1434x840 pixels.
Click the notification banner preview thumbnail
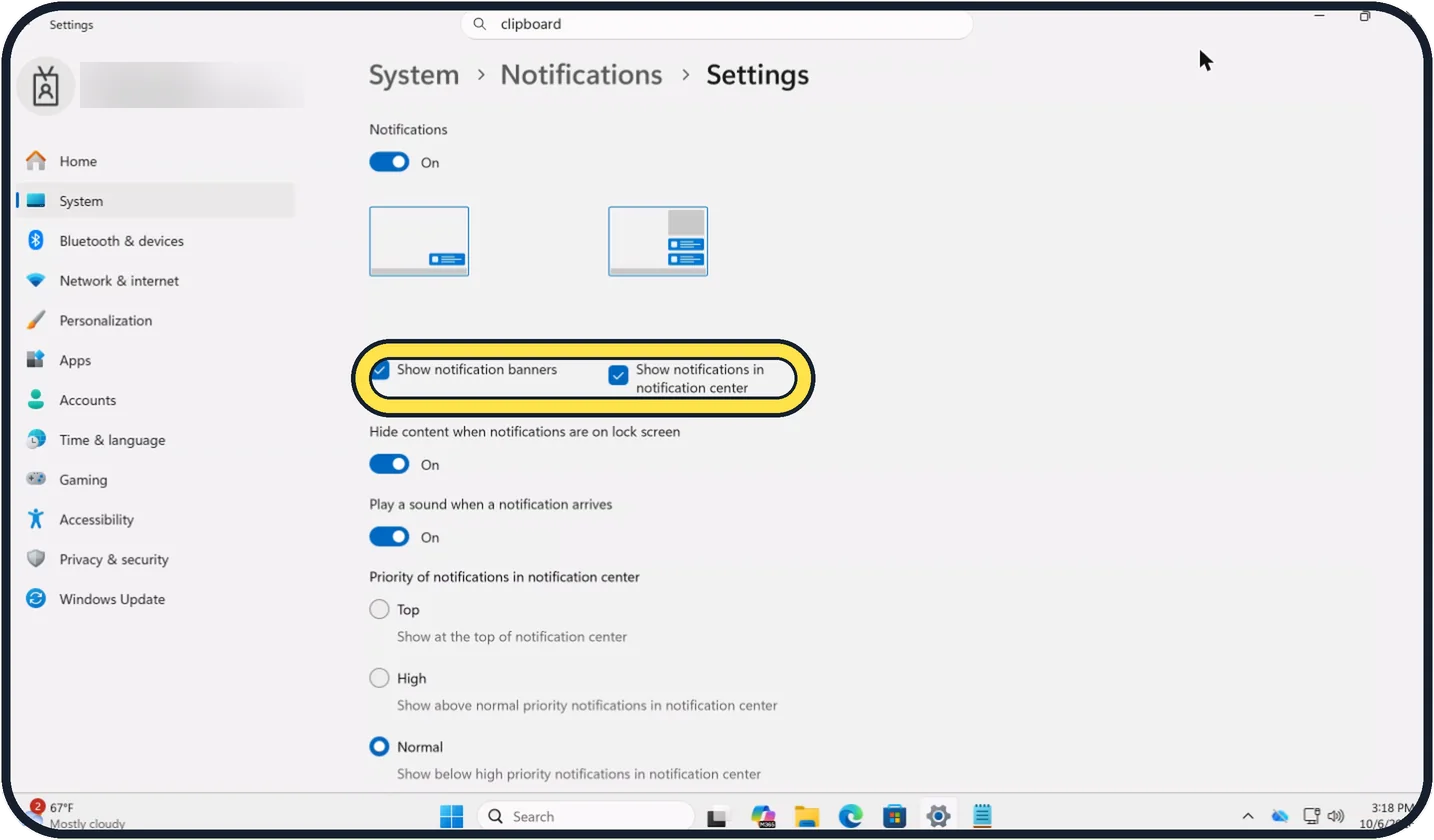pos(419,241)
